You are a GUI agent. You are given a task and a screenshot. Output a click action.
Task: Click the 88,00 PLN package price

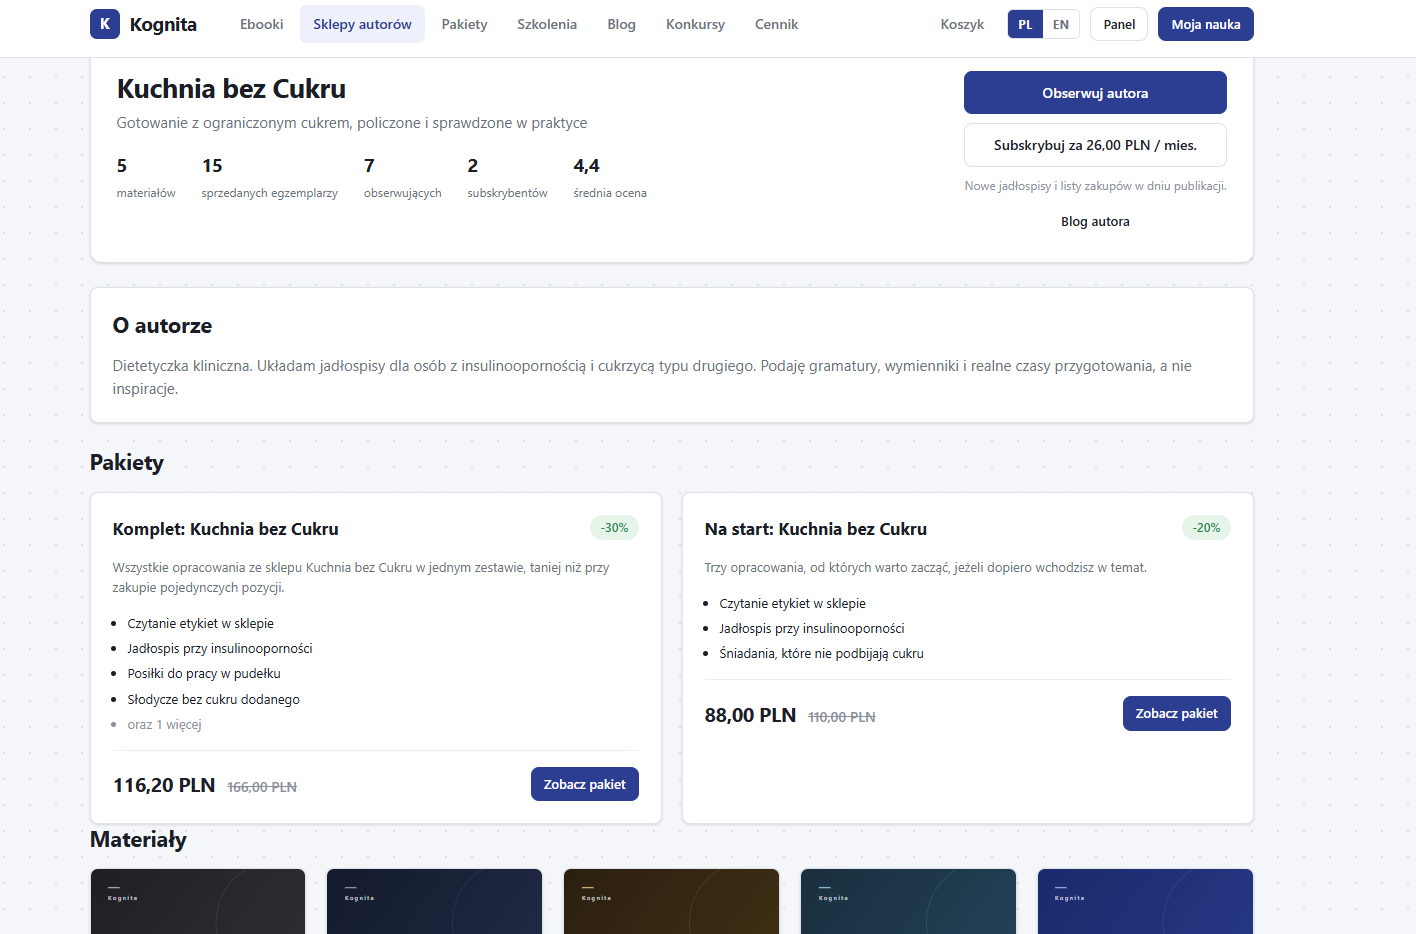coord(751,715)
